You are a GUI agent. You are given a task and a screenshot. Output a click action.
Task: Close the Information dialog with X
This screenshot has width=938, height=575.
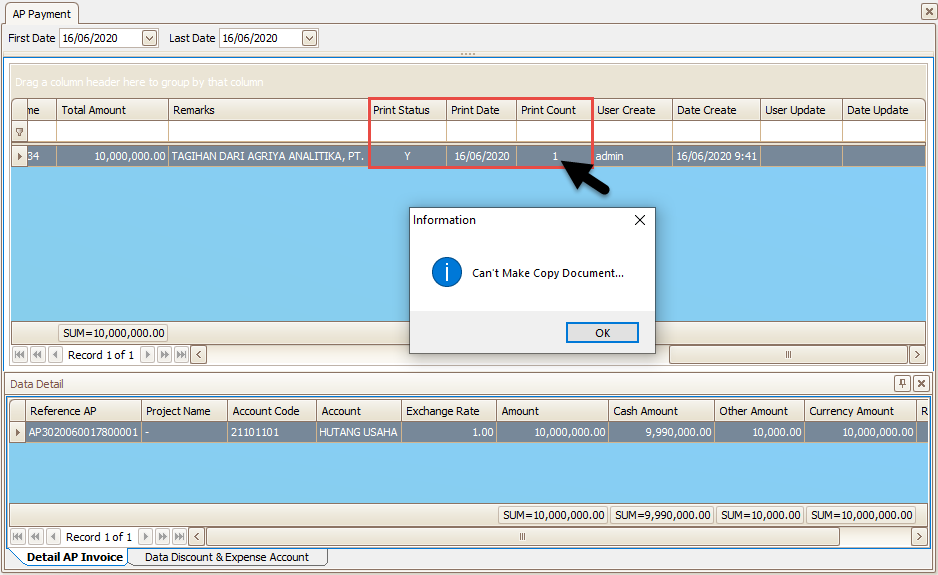(639, 220)
